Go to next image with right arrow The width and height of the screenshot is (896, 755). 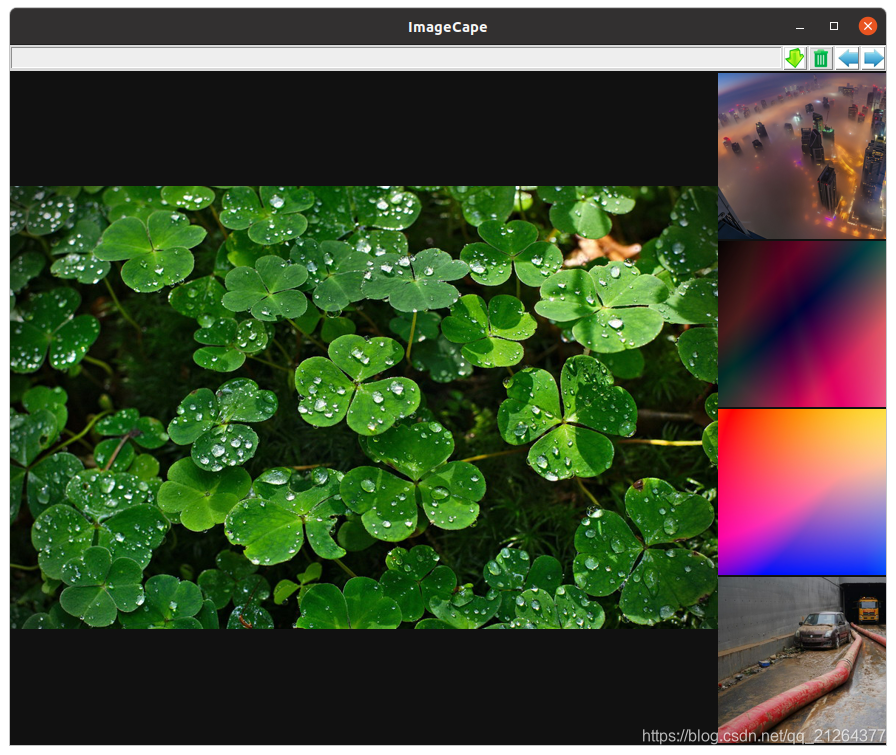[873, 58]
